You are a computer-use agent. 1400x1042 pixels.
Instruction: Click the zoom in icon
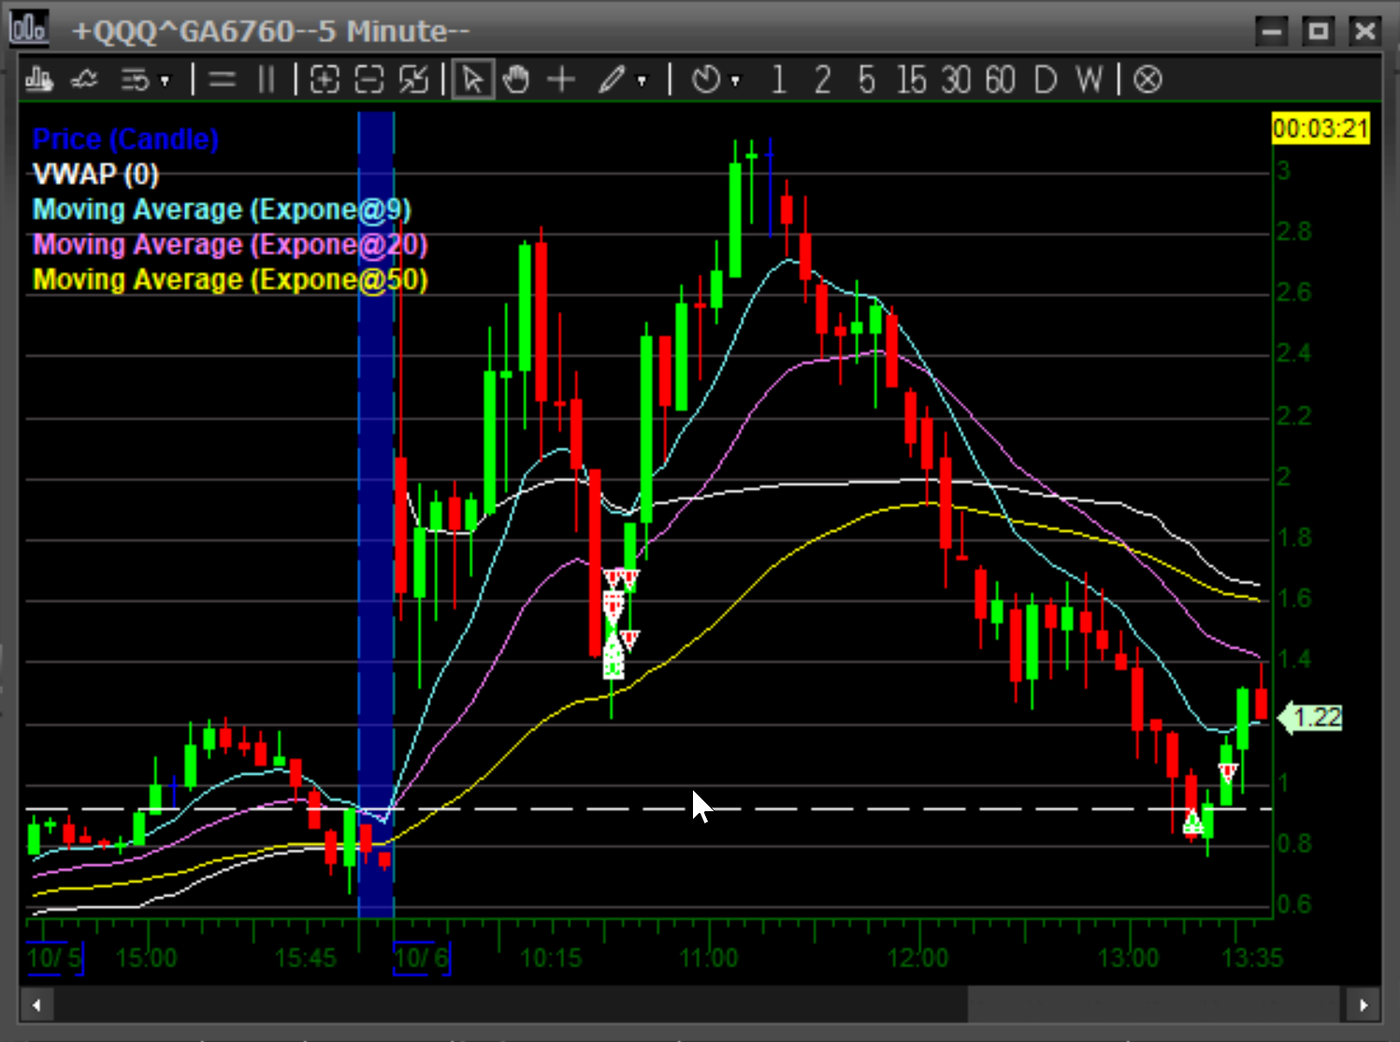click(324, 79)
